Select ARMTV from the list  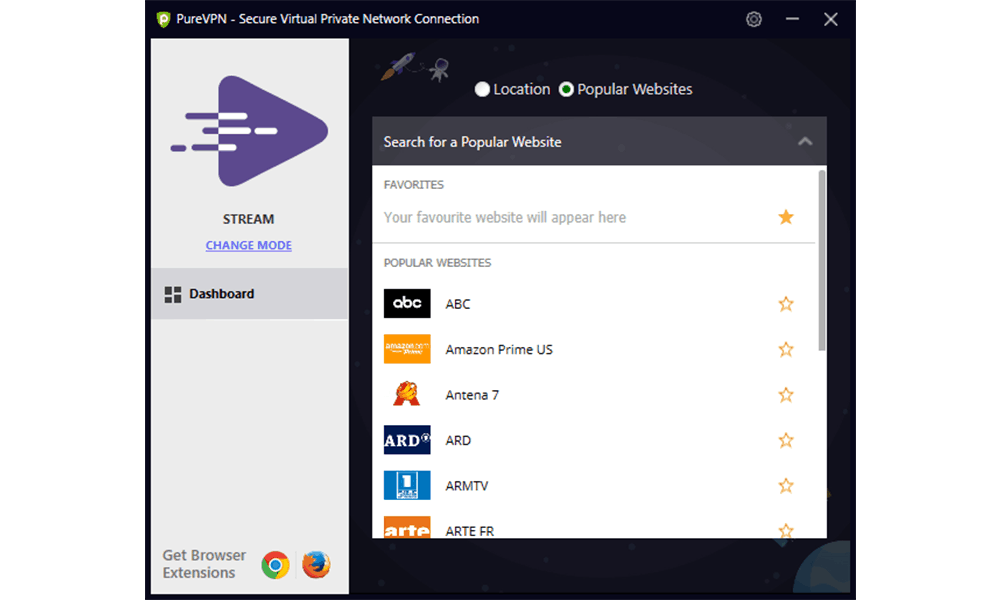[593, 486]
